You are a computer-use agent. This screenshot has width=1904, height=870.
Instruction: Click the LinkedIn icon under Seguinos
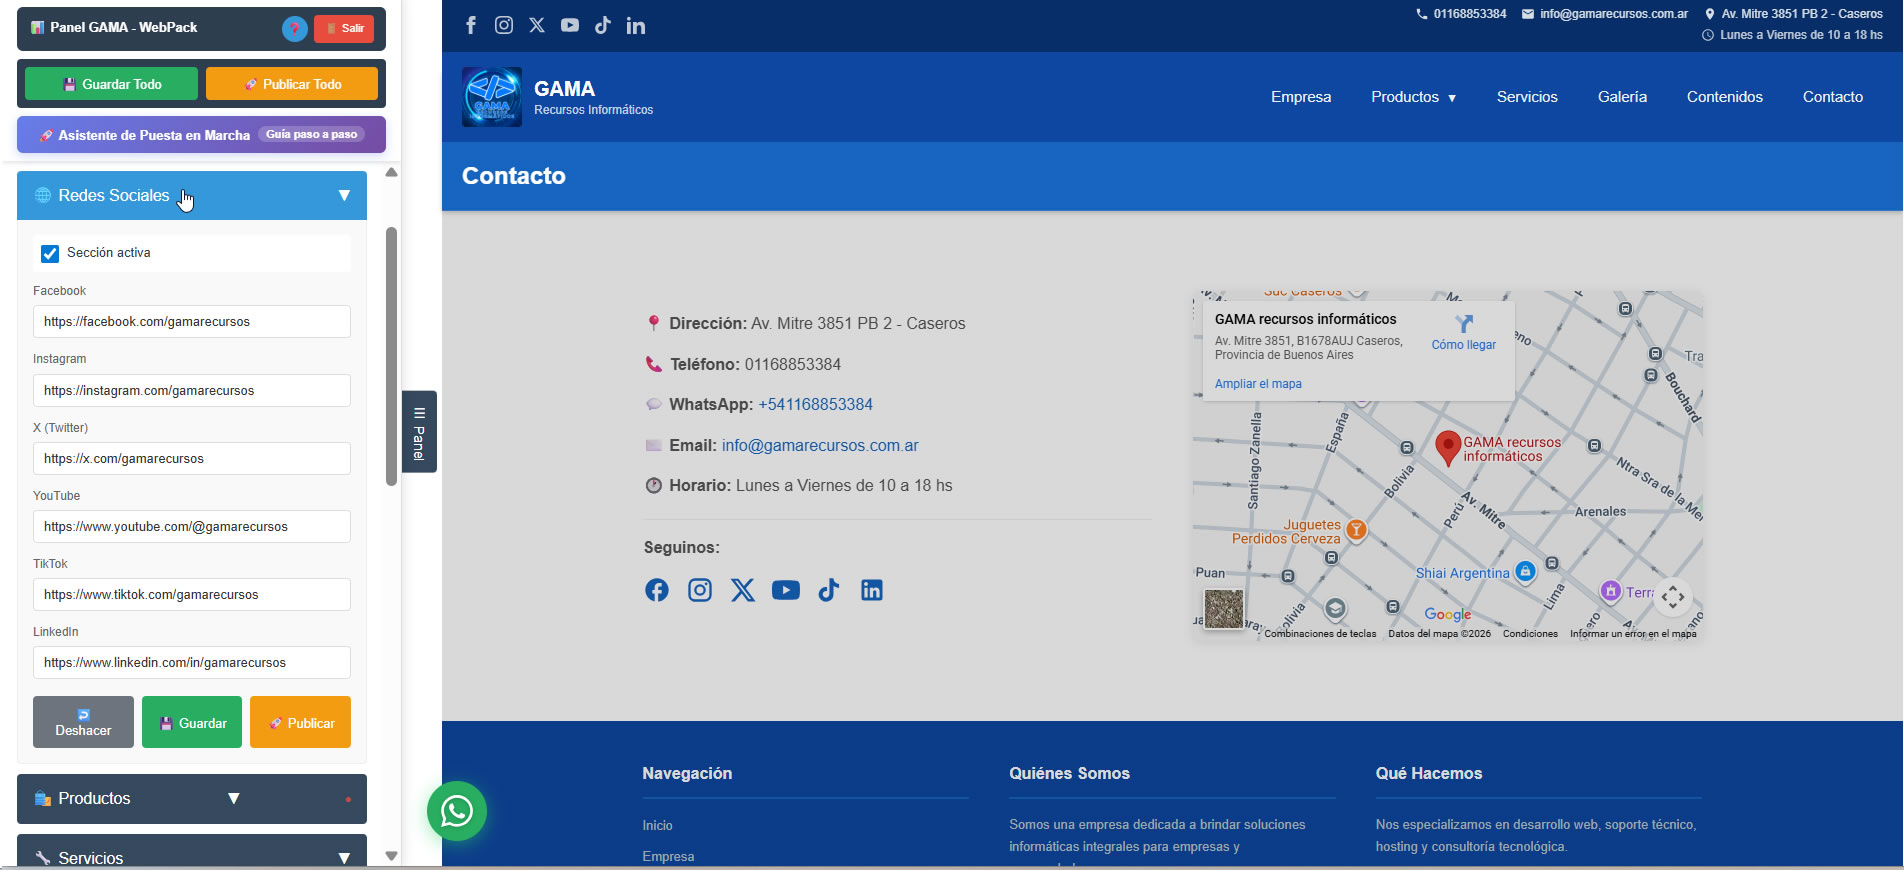[872, 590]
